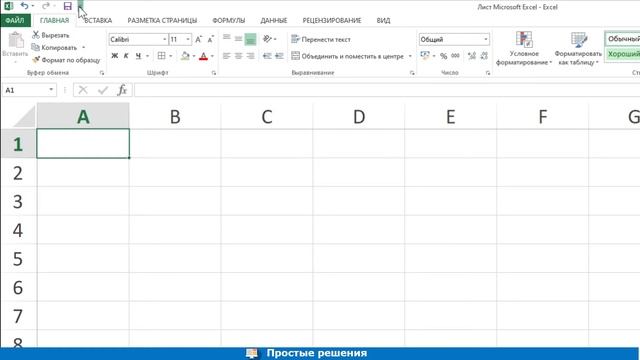Open underline style dropdown arrow
This screenshot has height=360, width=640.
[x=147, y=56]
